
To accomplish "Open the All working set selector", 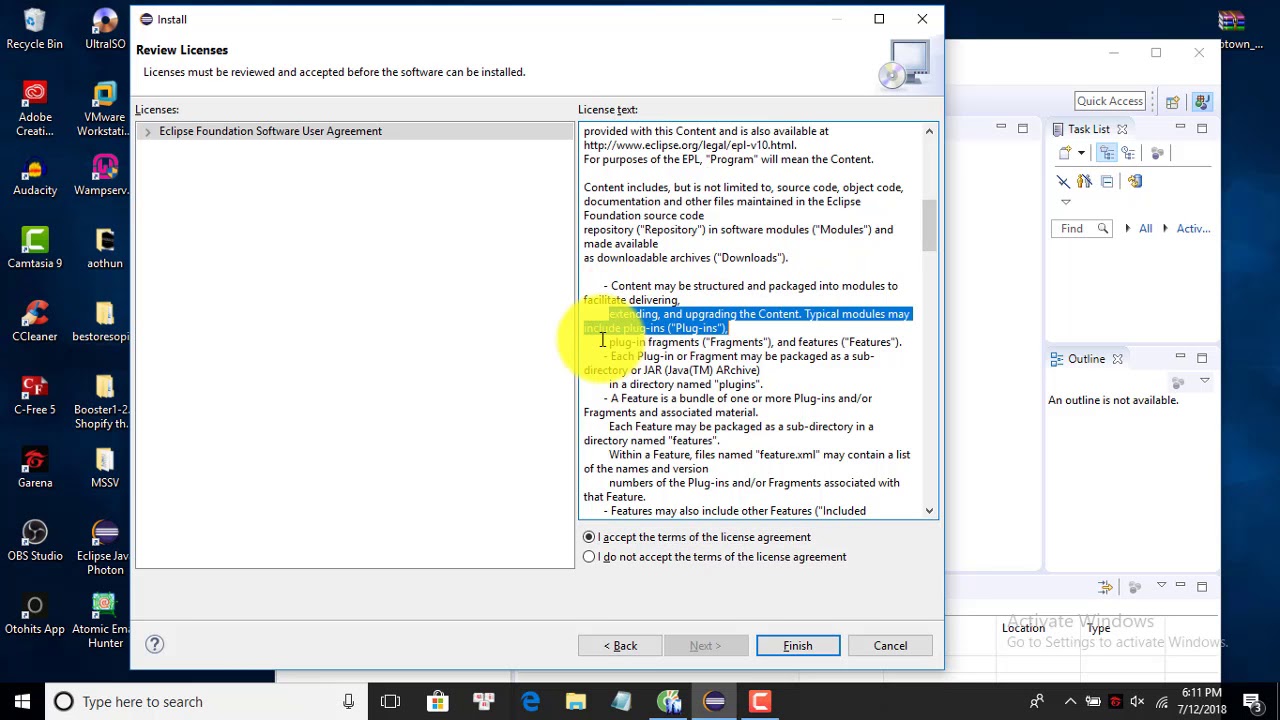I will click(1145, 229).
